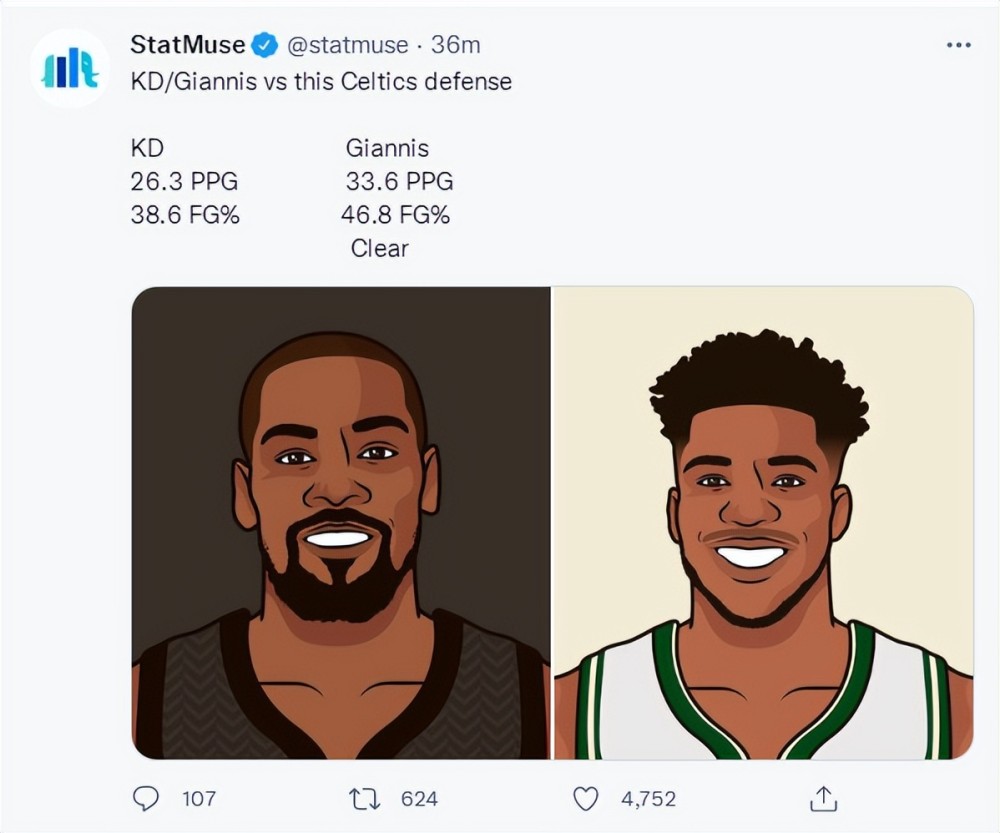Click the reply speech bubble icon
Screen dimensions: 1000x833
click(x=146, y=798)
